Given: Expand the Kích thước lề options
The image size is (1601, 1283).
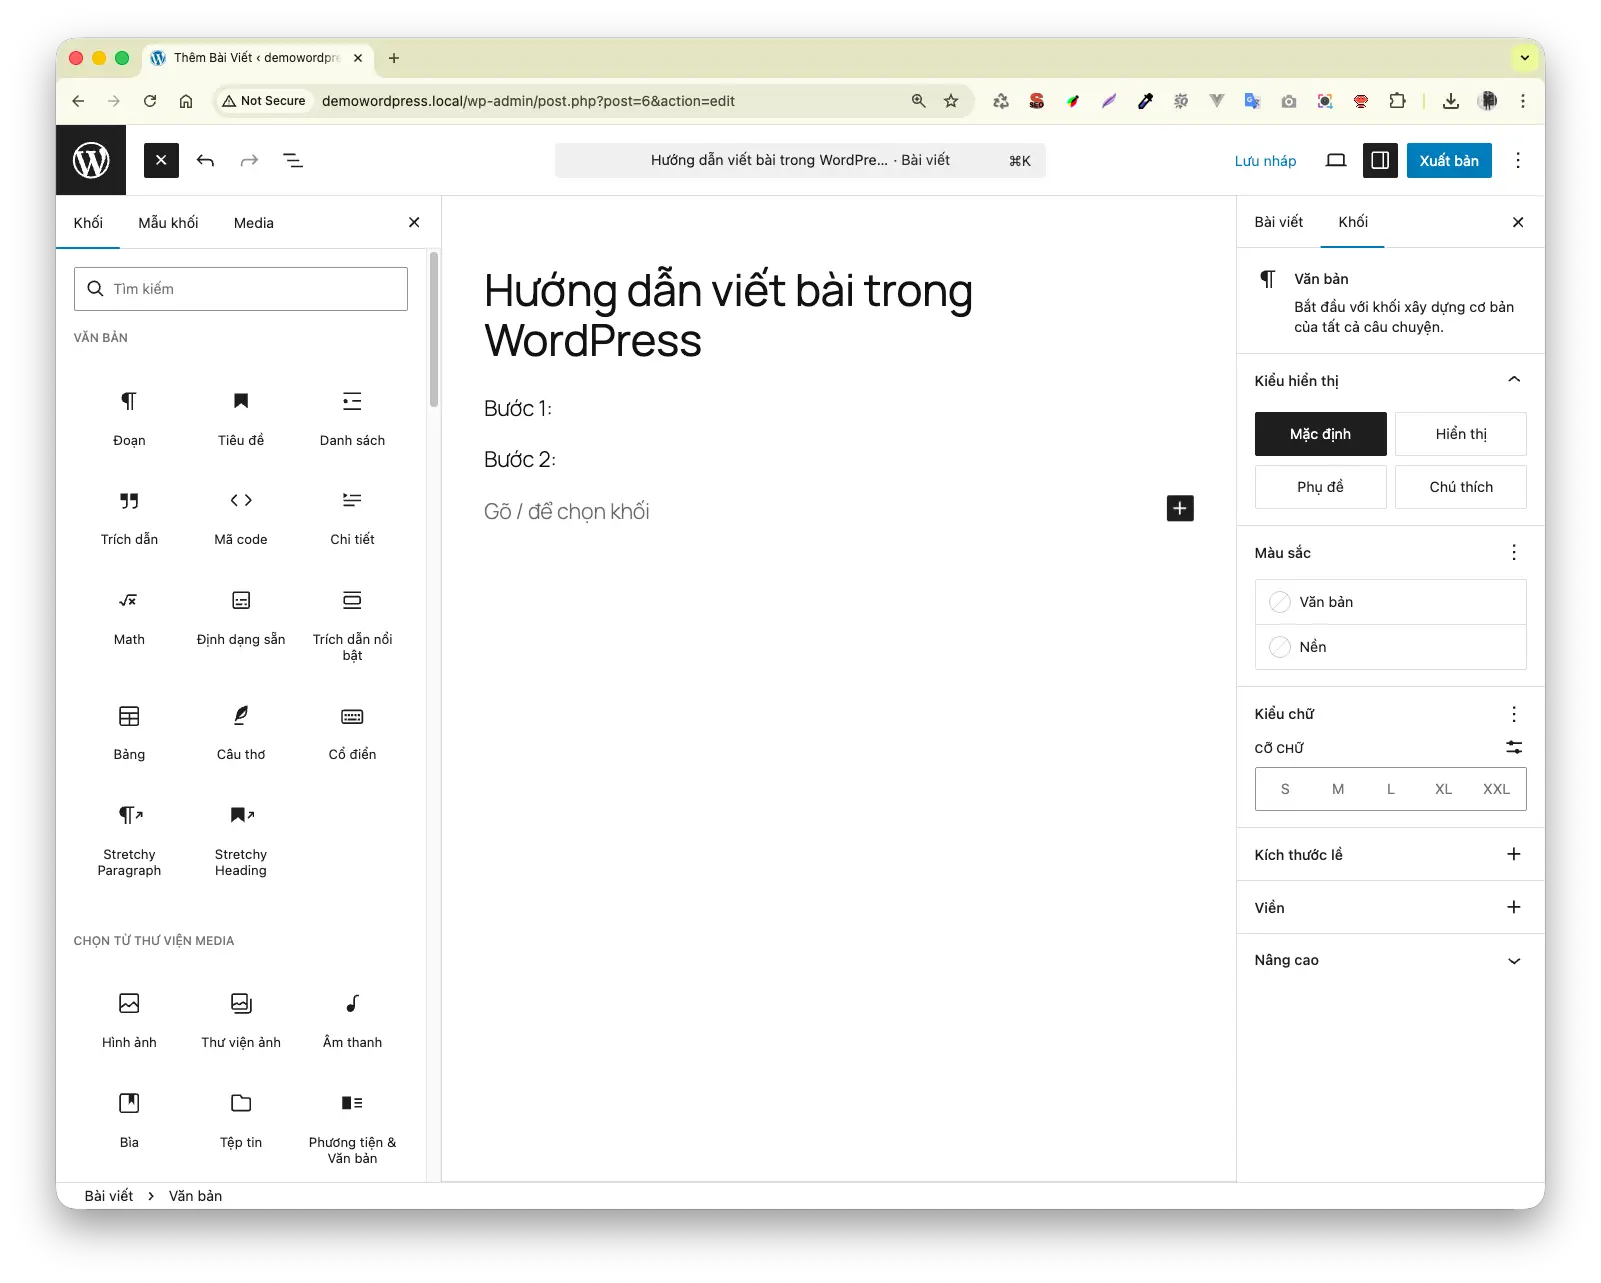Looking at the screenshot, I should coord(1513,854).
